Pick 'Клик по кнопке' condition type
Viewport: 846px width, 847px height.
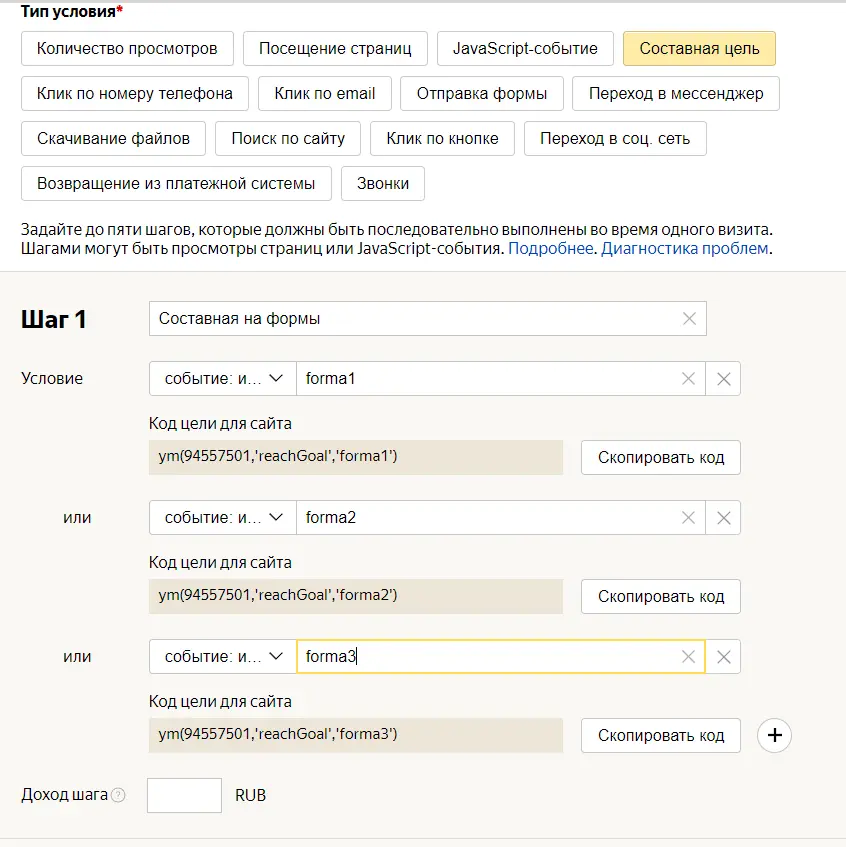(x=442, y=138)
